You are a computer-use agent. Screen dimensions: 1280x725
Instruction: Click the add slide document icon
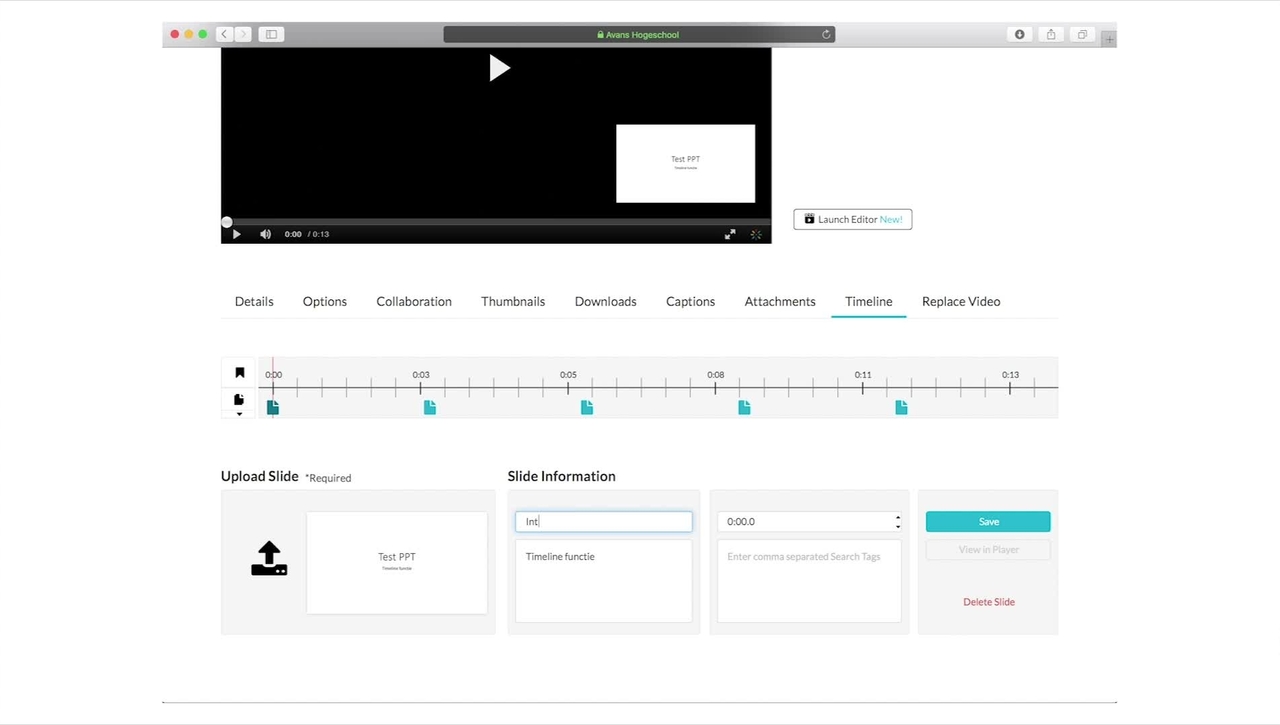[239, 399]
